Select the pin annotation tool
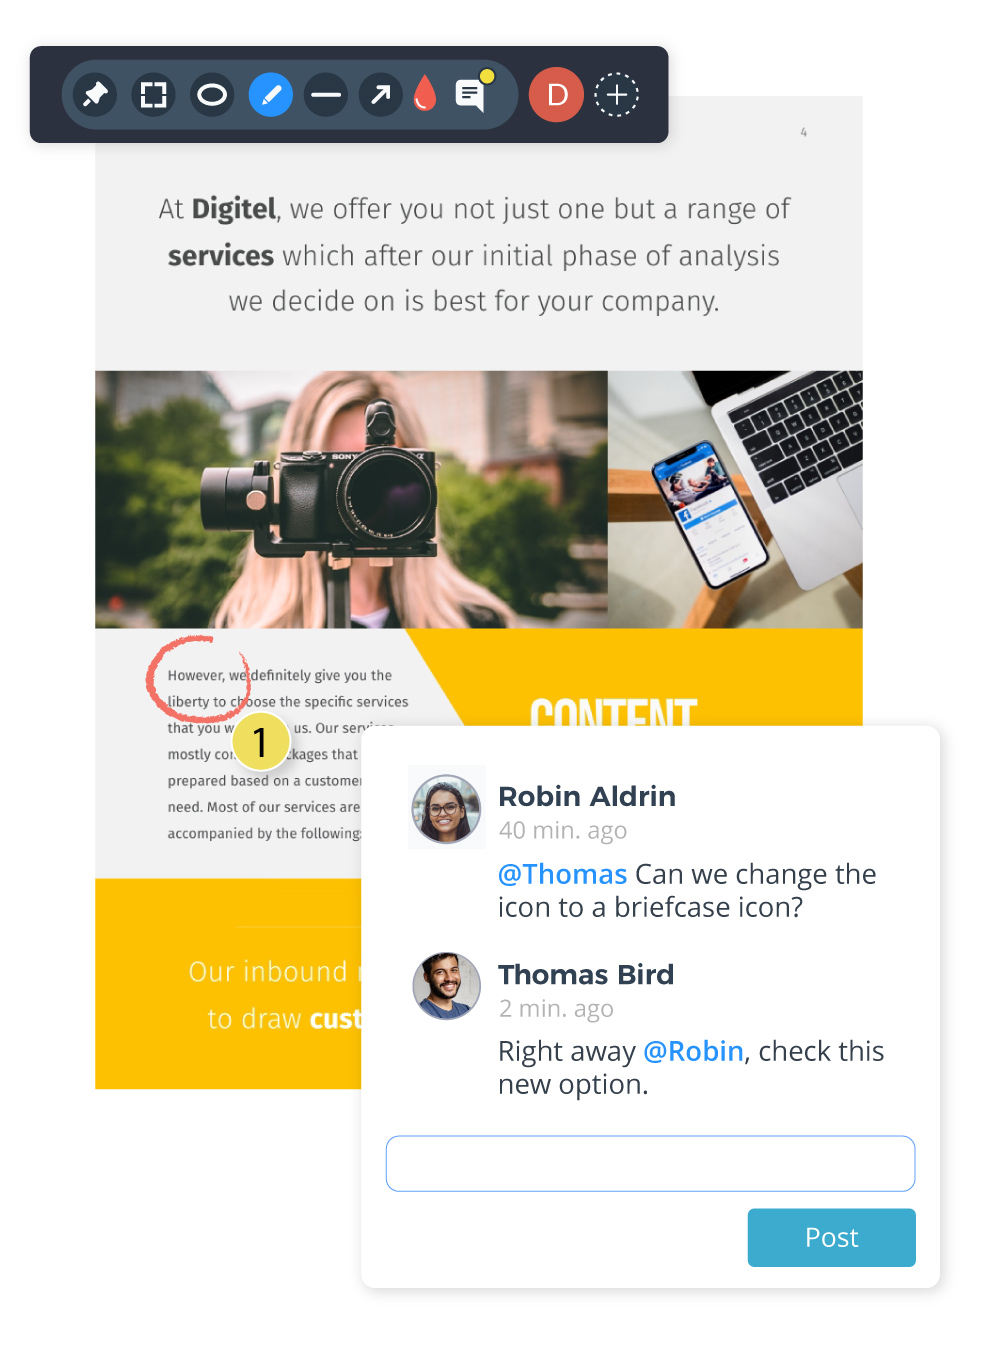 coord(96,95)
